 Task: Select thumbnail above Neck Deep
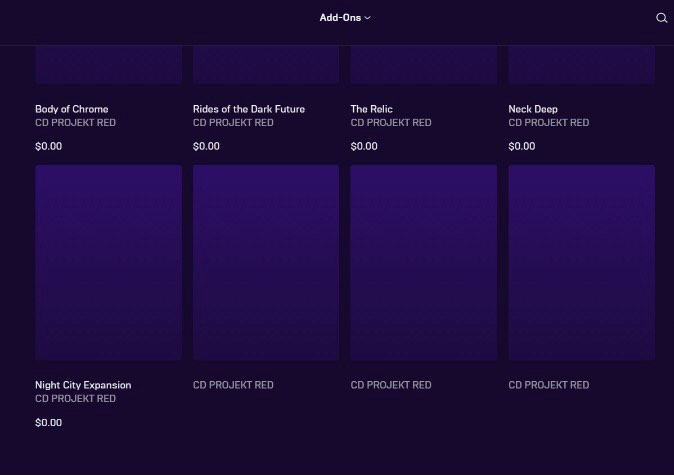click(582, 64)
